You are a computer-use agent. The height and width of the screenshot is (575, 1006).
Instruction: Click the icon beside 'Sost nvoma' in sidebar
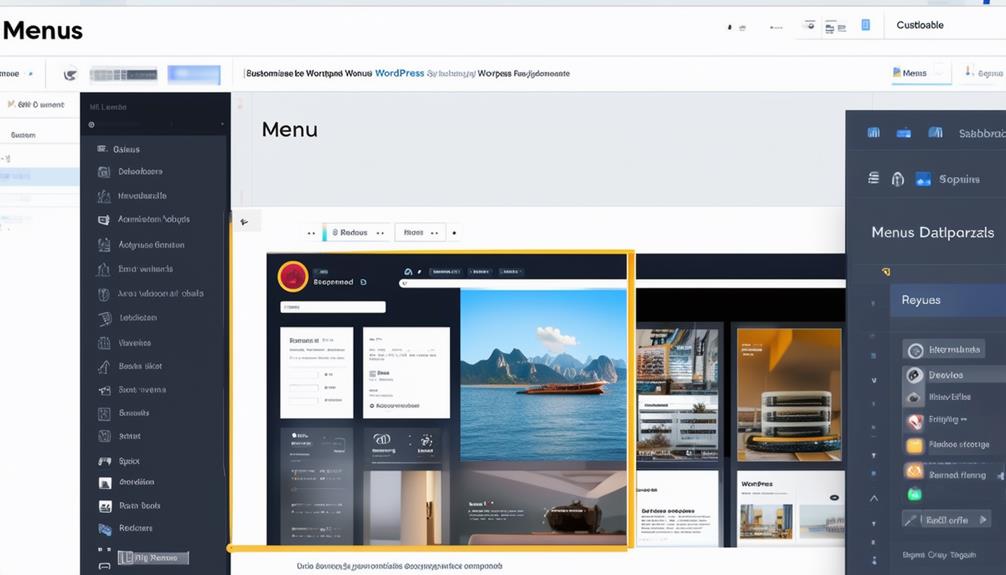(x=105, y=390)
